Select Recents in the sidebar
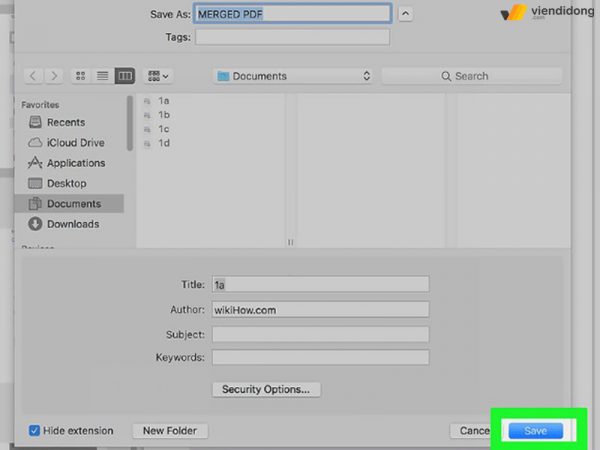 click(x=65, y=122)
